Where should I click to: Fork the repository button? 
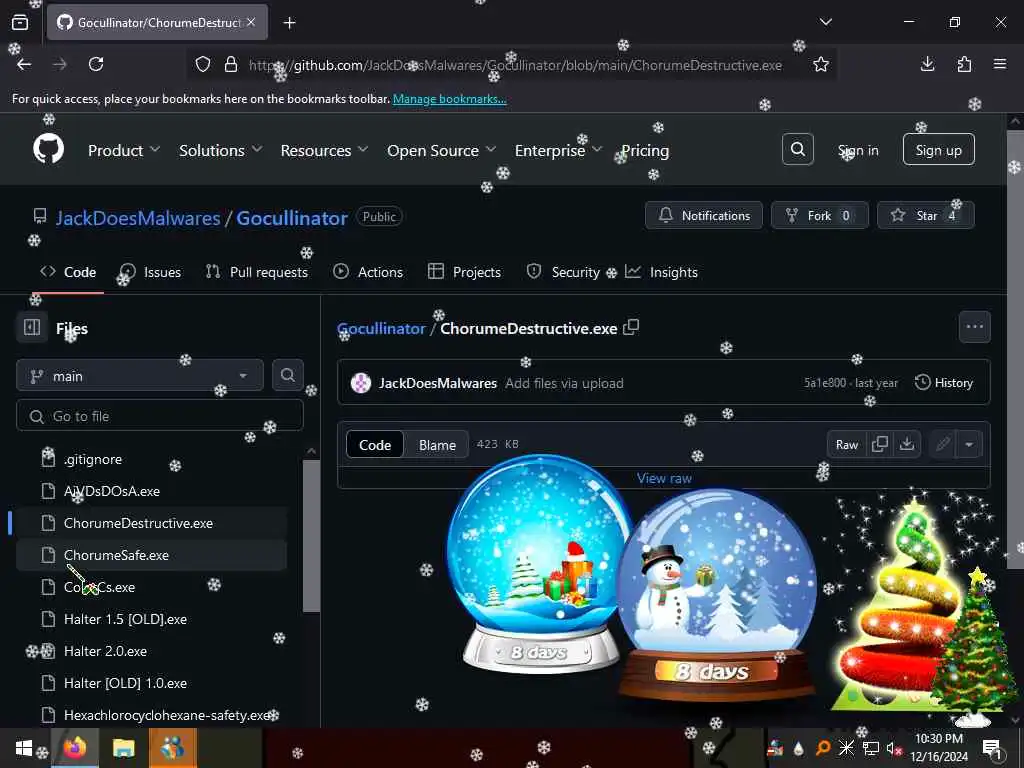(820, 216)
